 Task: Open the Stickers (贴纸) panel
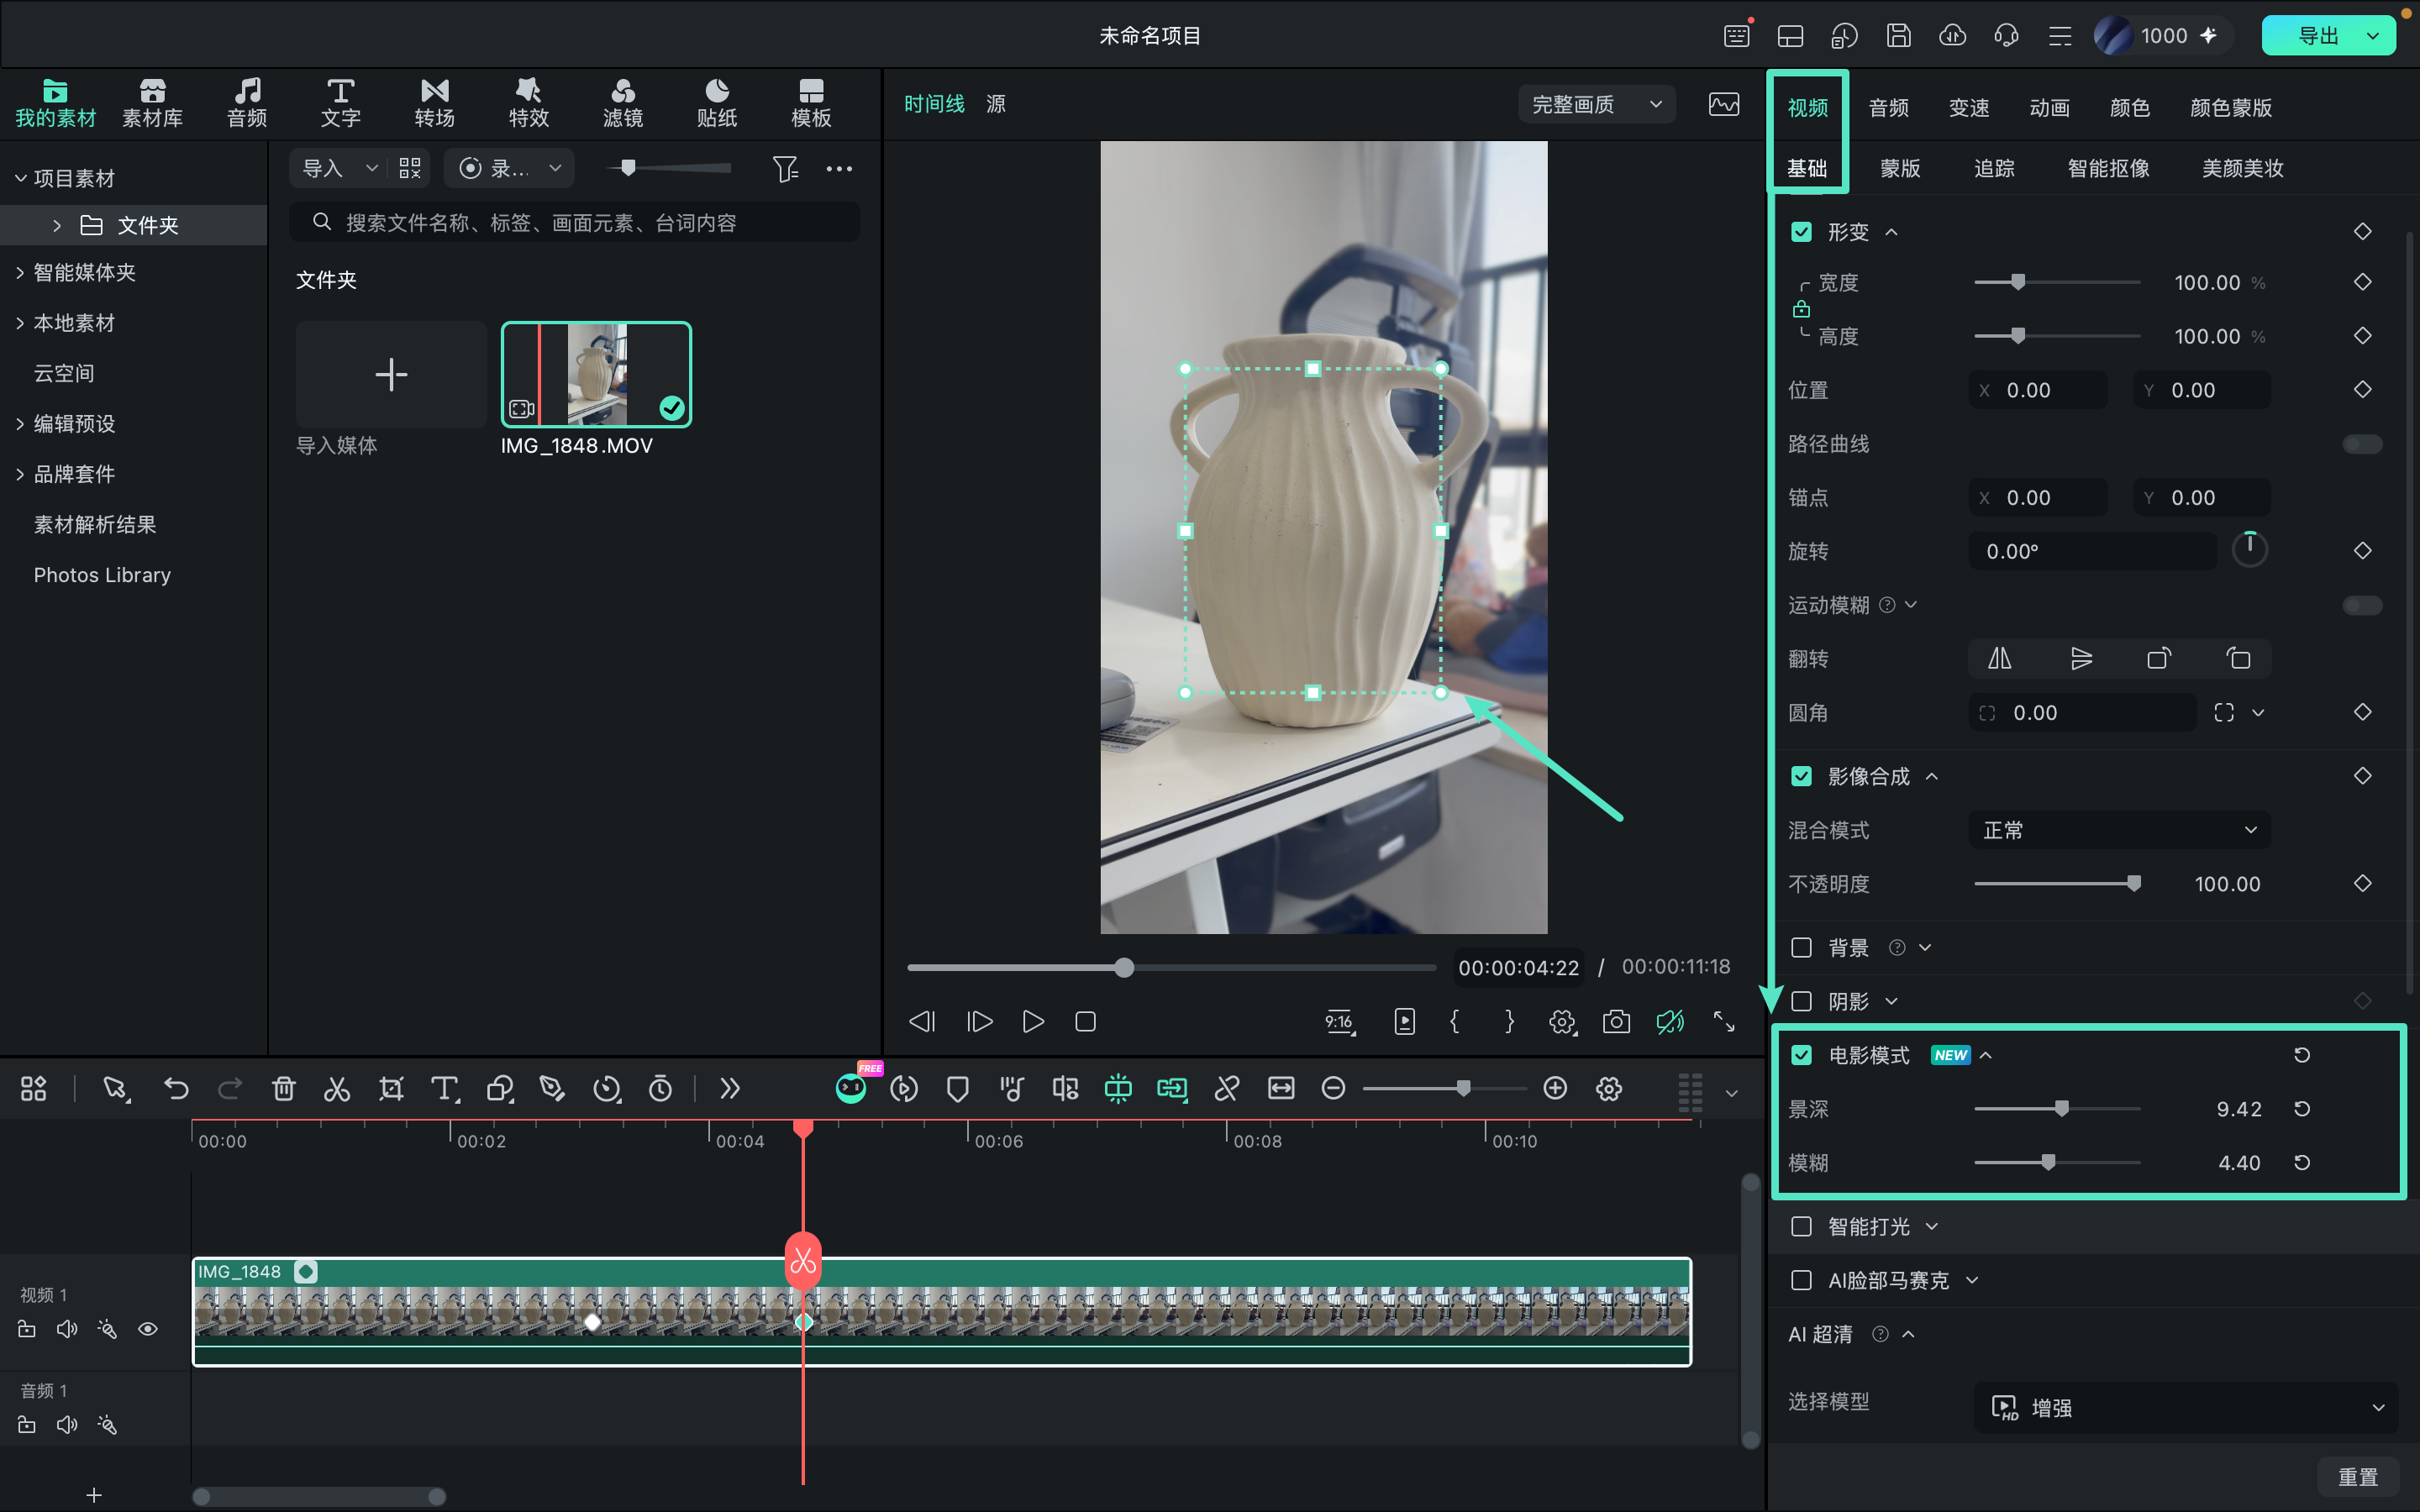click(x=717, y=104)
